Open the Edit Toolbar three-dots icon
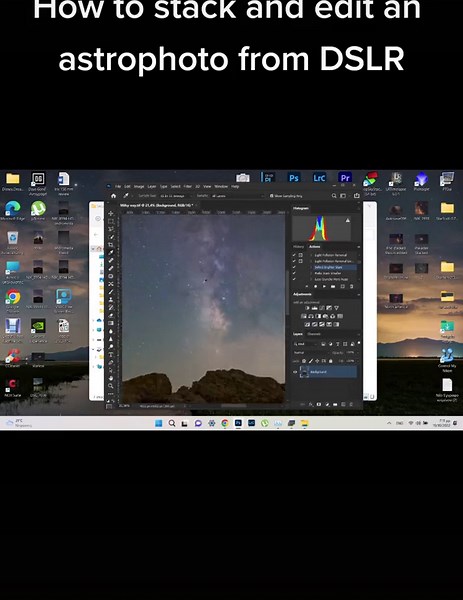 (111, 394)
